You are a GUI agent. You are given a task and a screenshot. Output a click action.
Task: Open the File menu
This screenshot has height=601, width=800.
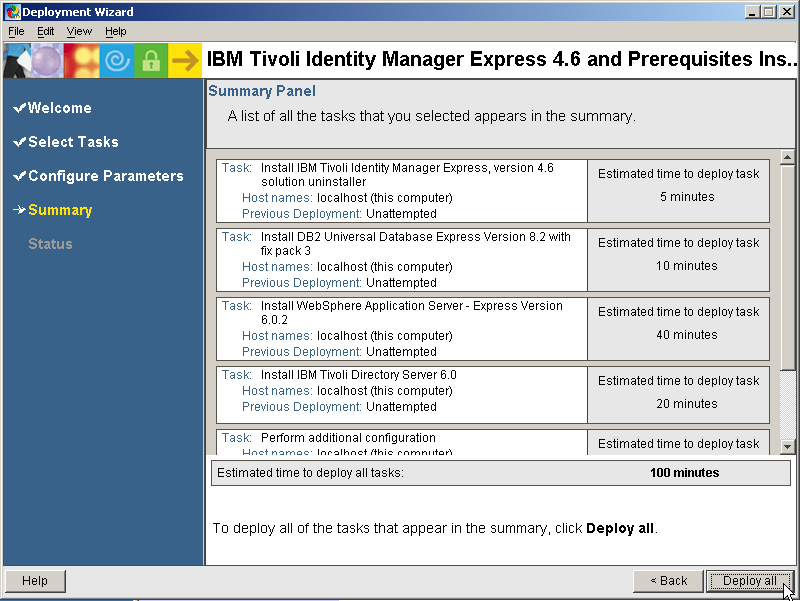[x=16, y=32]
